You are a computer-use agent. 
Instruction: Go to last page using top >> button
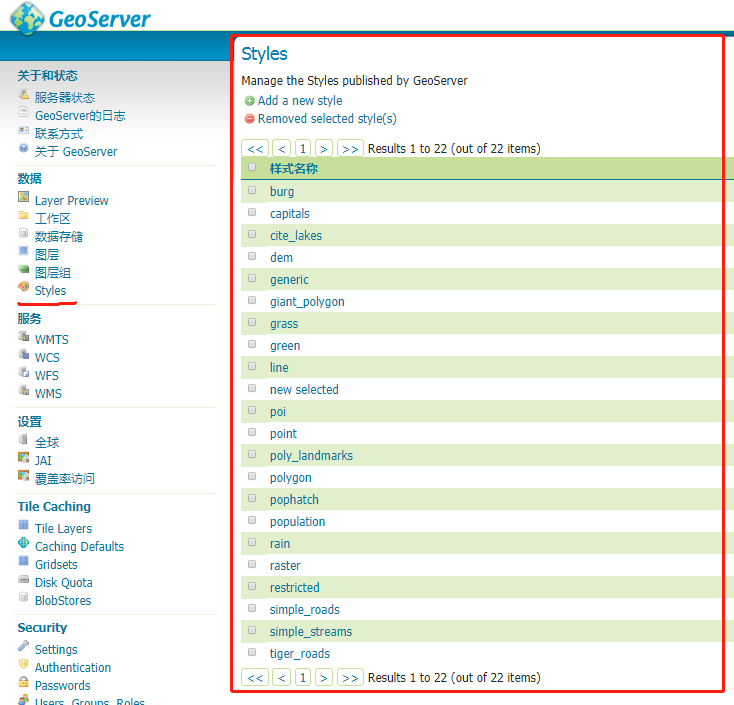coord(350,149)
